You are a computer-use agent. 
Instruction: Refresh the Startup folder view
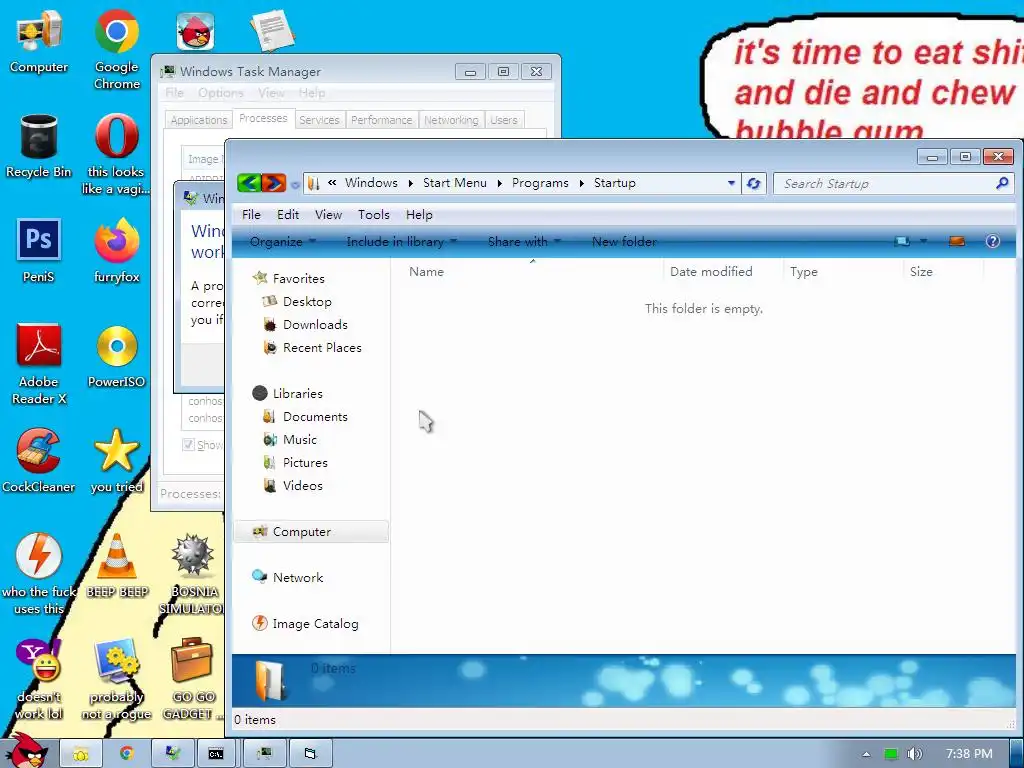753,184
